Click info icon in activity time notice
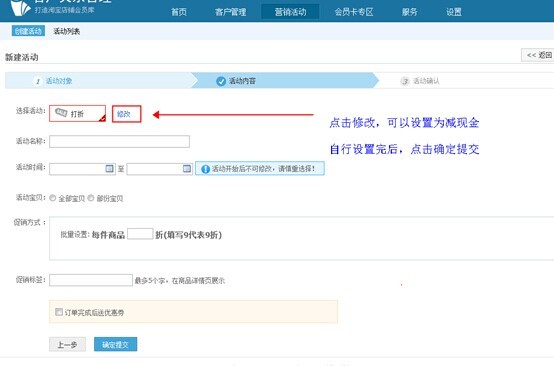 pyautogui.click(x=205, y=169)
